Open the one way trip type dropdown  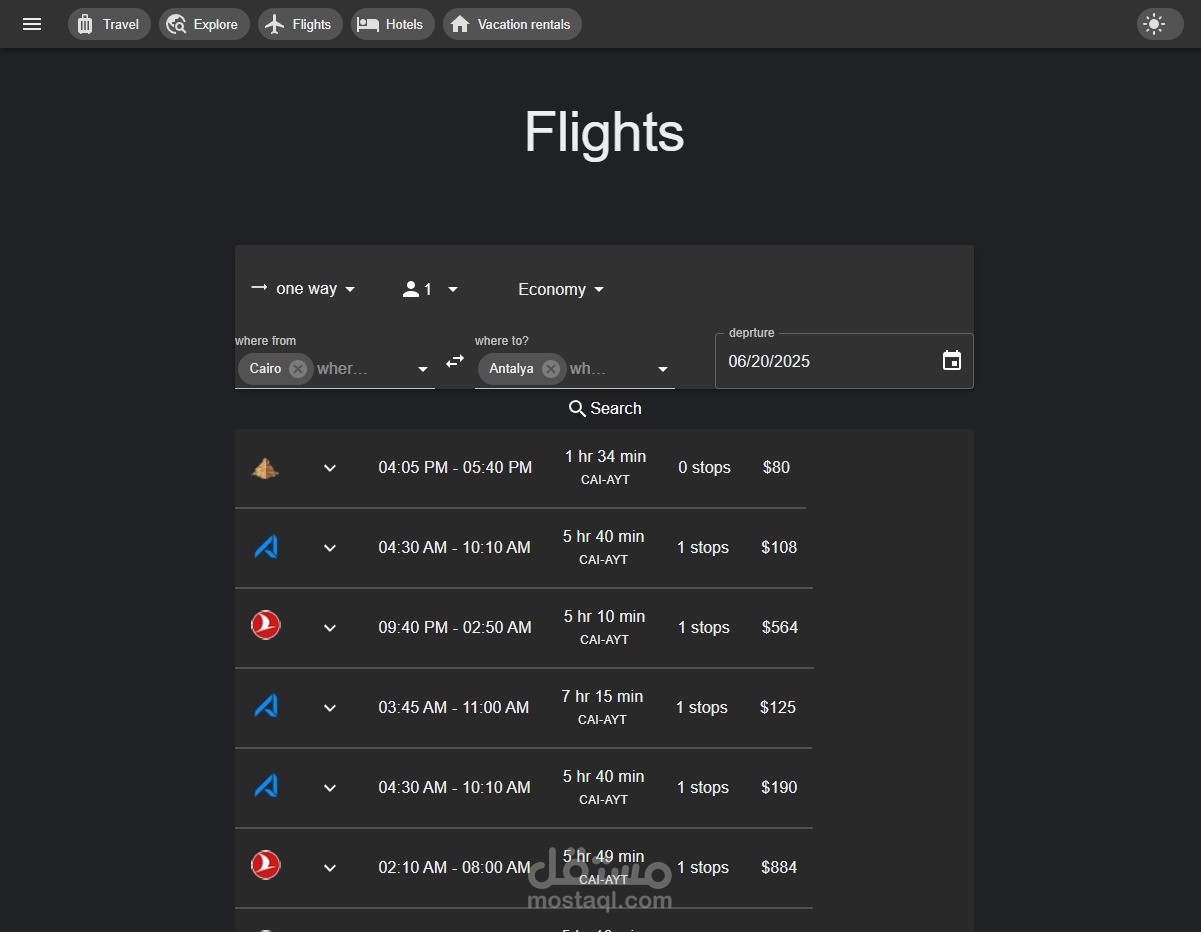click(304, 289)
